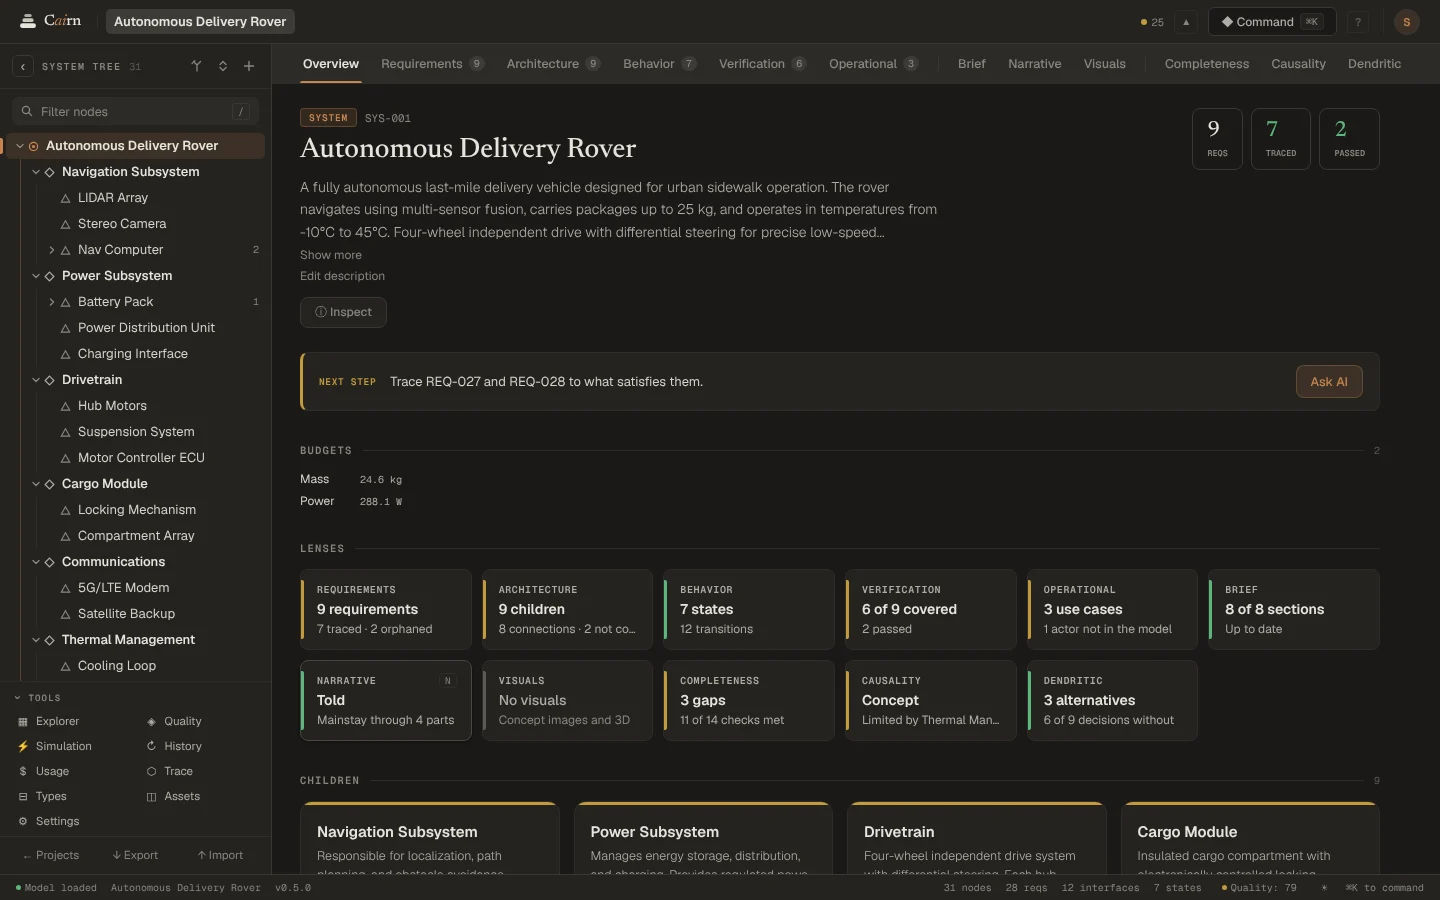The width and height of the screenshot is (1440, 900).
Task: Toggle expand/collapse all tree nodes
Action: [223, 67]
